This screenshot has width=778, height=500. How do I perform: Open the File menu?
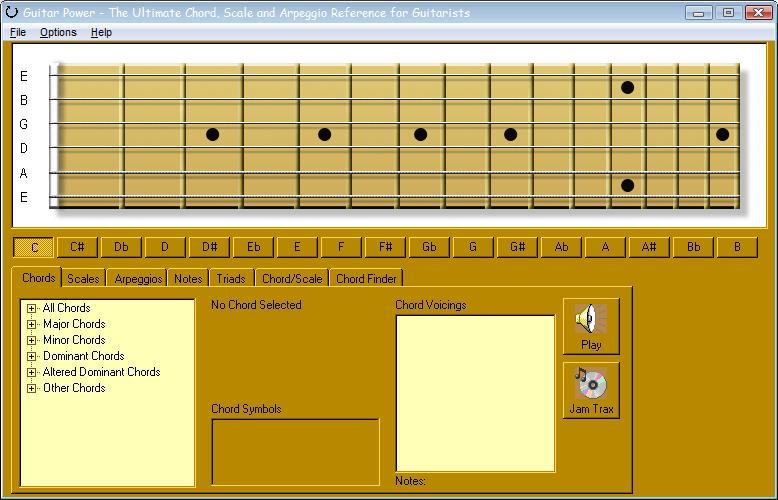[18, 32]
